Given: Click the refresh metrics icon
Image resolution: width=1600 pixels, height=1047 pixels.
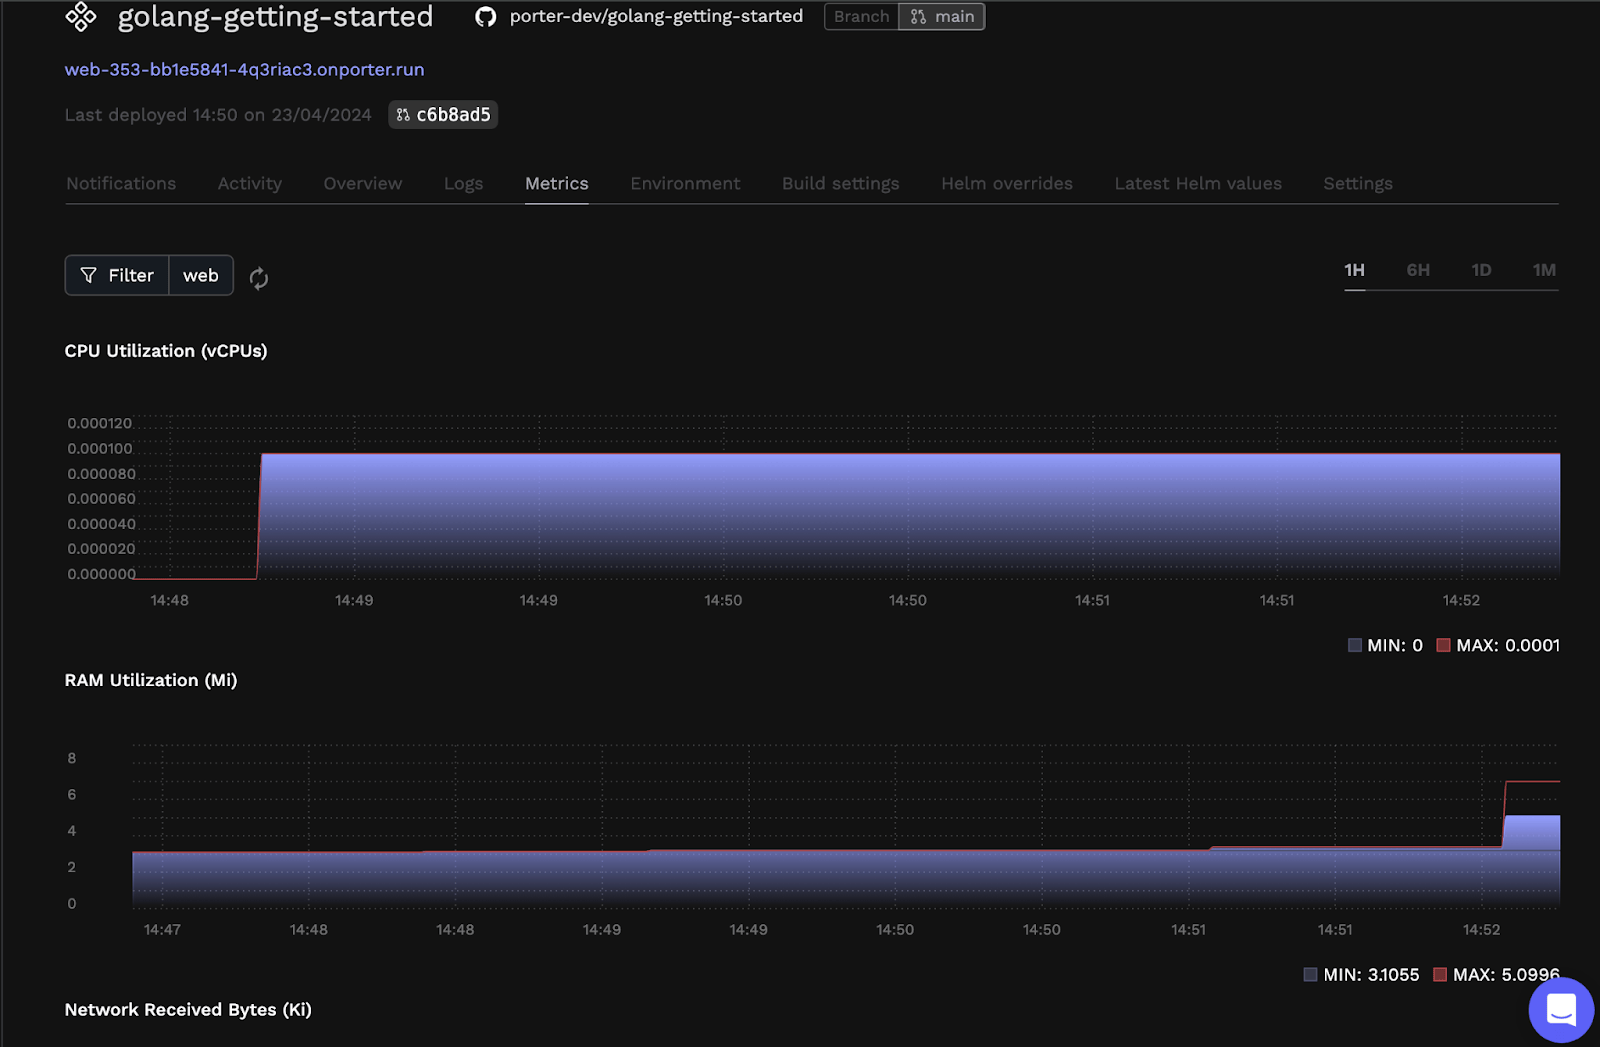Looking at the screenshot, I should point(259,278).
